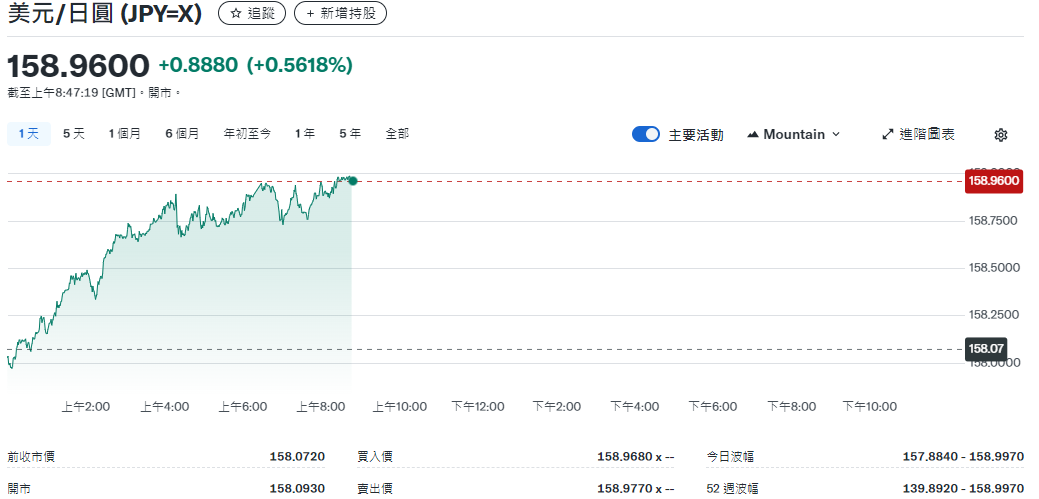1039x499 pixels.
Task: Select the 1個月 range tab
Action: pos(125,133)
